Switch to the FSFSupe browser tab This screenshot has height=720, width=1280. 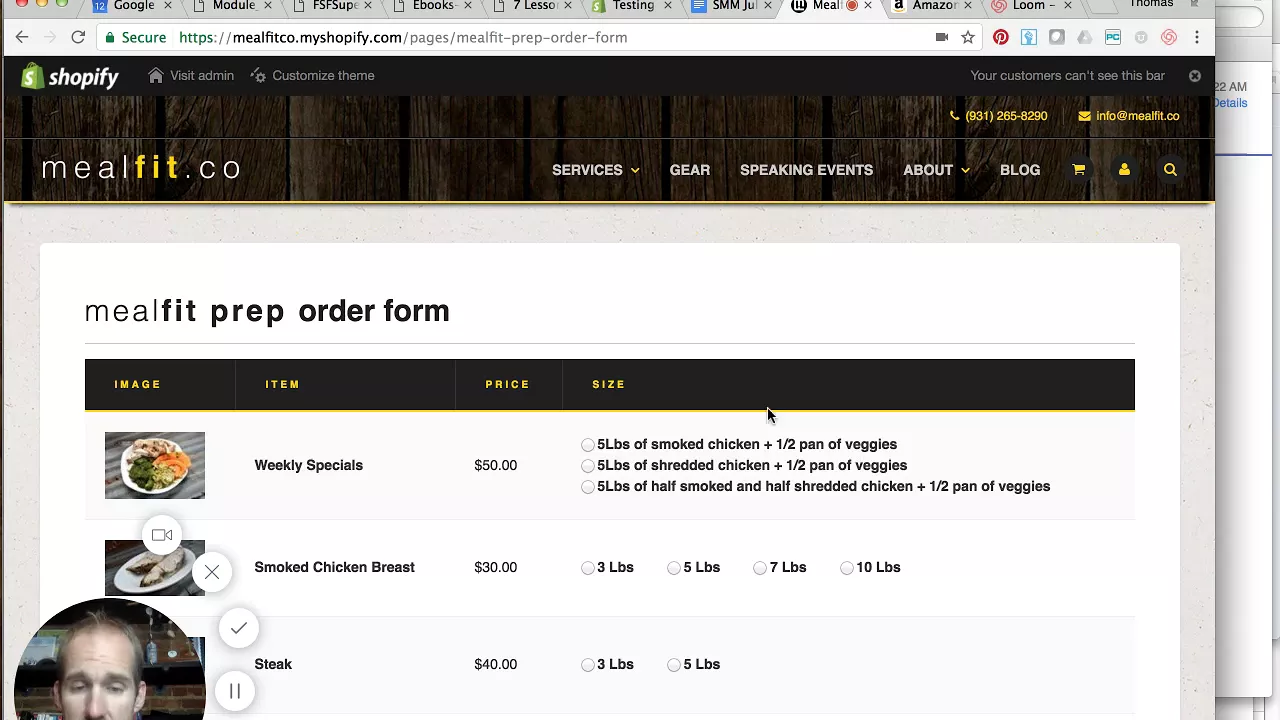pyautogui.click(x=333, y=6)
